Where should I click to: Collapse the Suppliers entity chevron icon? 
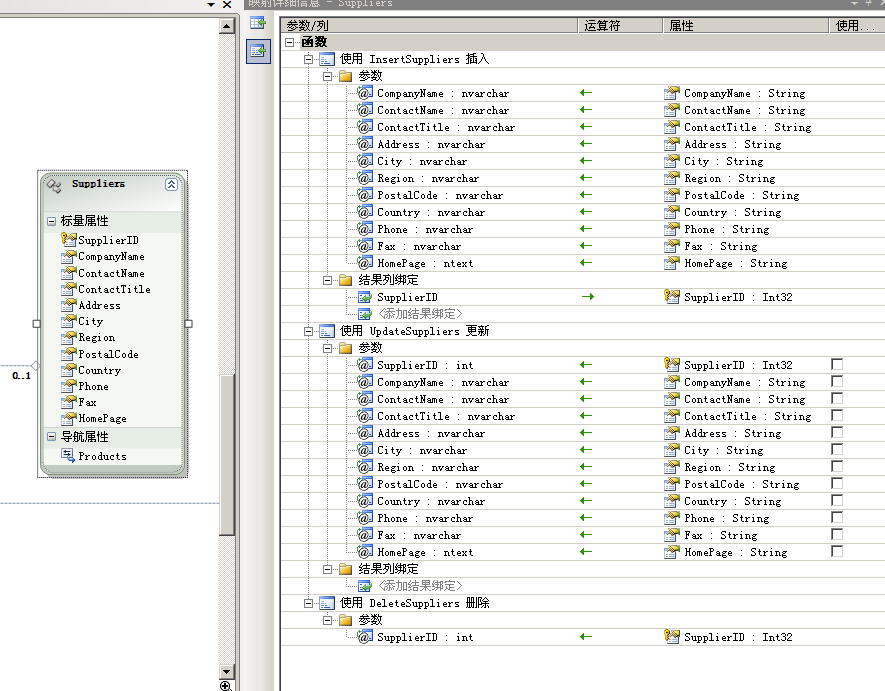[171, 184]
